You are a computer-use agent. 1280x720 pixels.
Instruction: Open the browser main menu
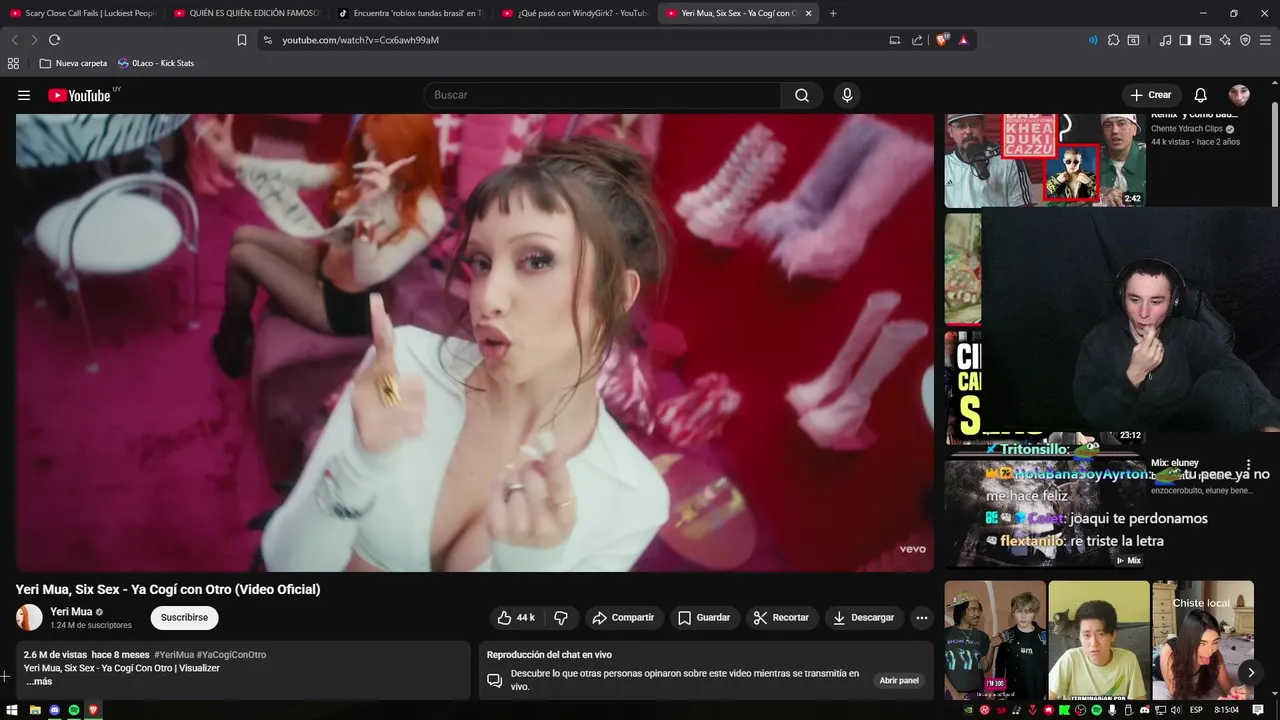[x=1266, y=40]
